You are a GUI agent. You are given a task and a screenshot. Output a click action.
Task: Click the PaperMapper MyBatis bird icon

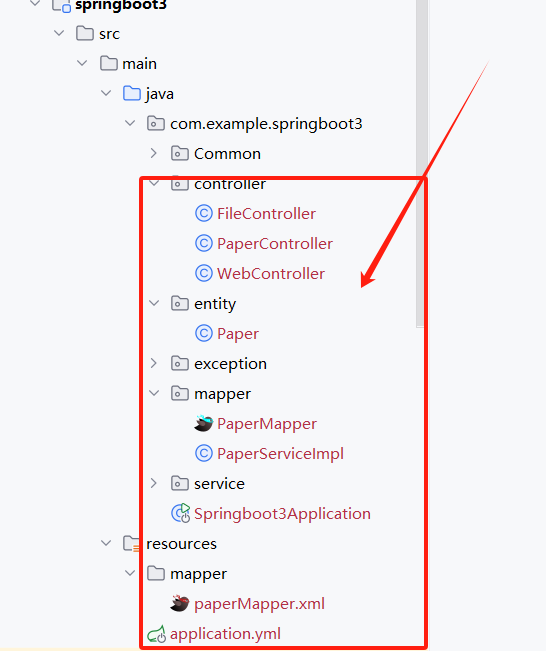203,423
